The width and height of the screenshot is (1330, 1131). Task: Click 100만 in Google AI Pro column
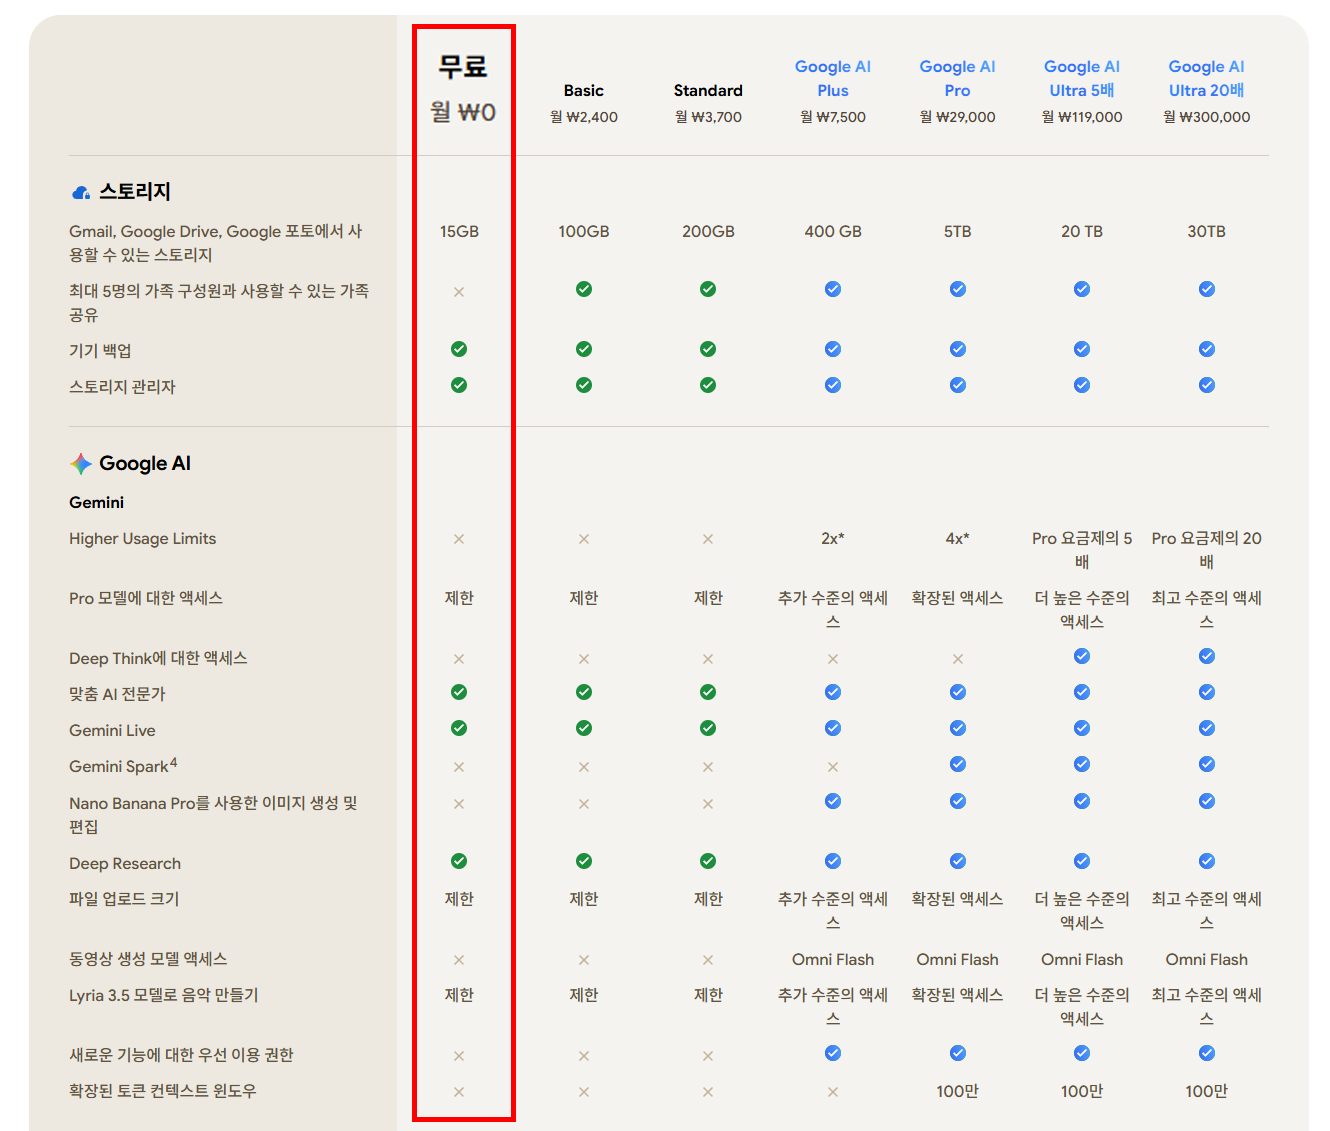pos(957,1091)
